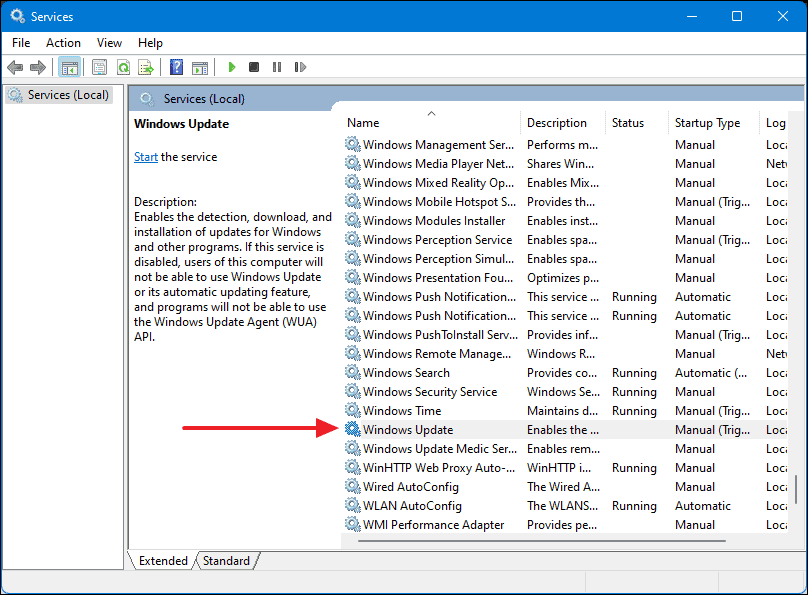
Task: Click the Start the service link
Action: pos(146,157)
